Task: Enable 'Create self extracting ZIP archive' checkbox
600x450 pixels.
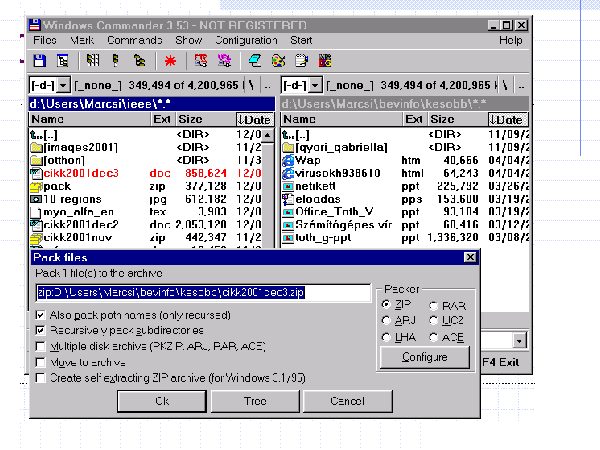Action: [x=40, y=378]
